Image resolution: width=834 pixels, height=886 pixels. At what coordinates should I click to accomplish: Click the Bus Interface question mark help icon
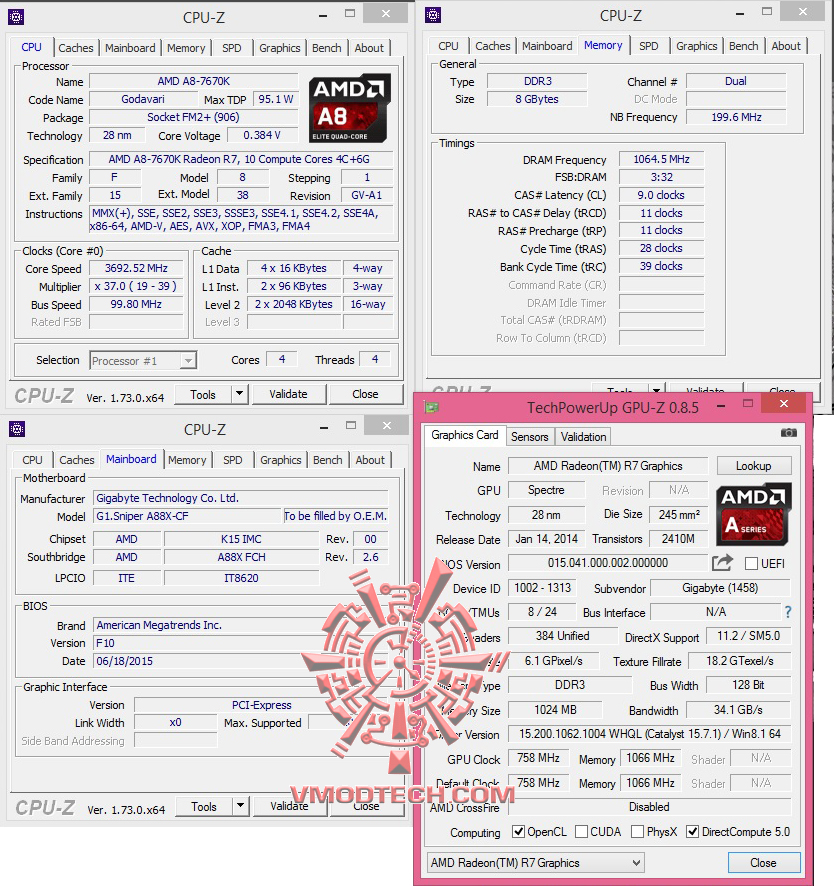coord(788,612)
